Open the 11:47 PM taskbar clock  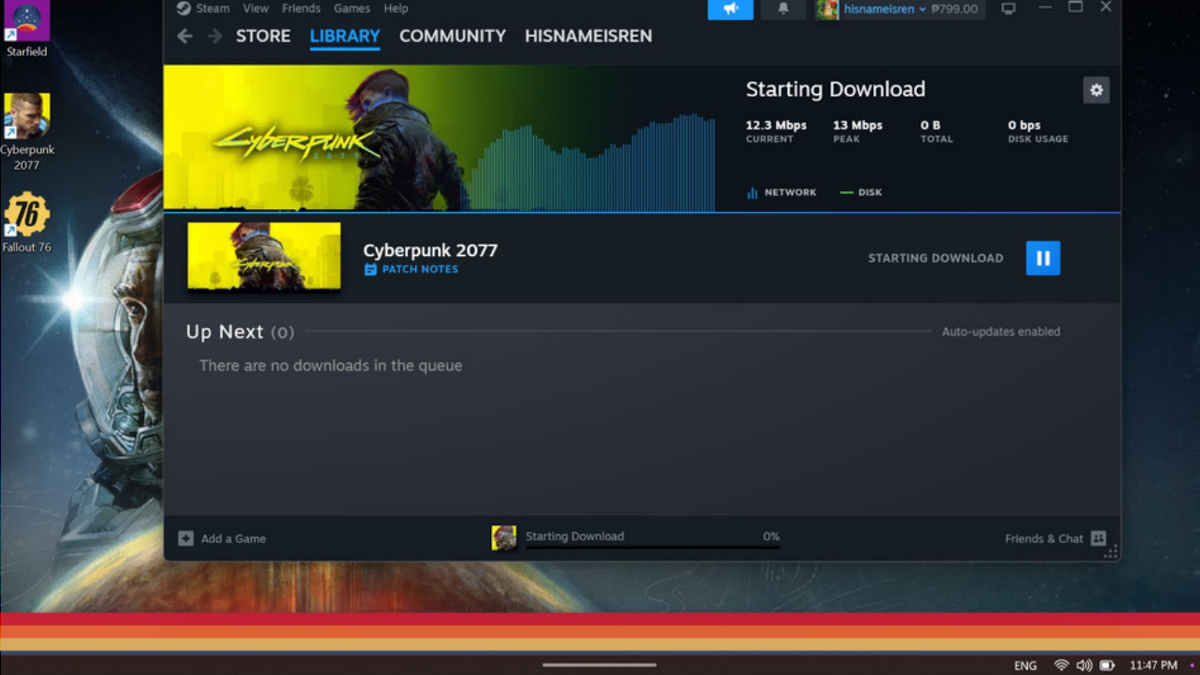(x=1153, y=665)
